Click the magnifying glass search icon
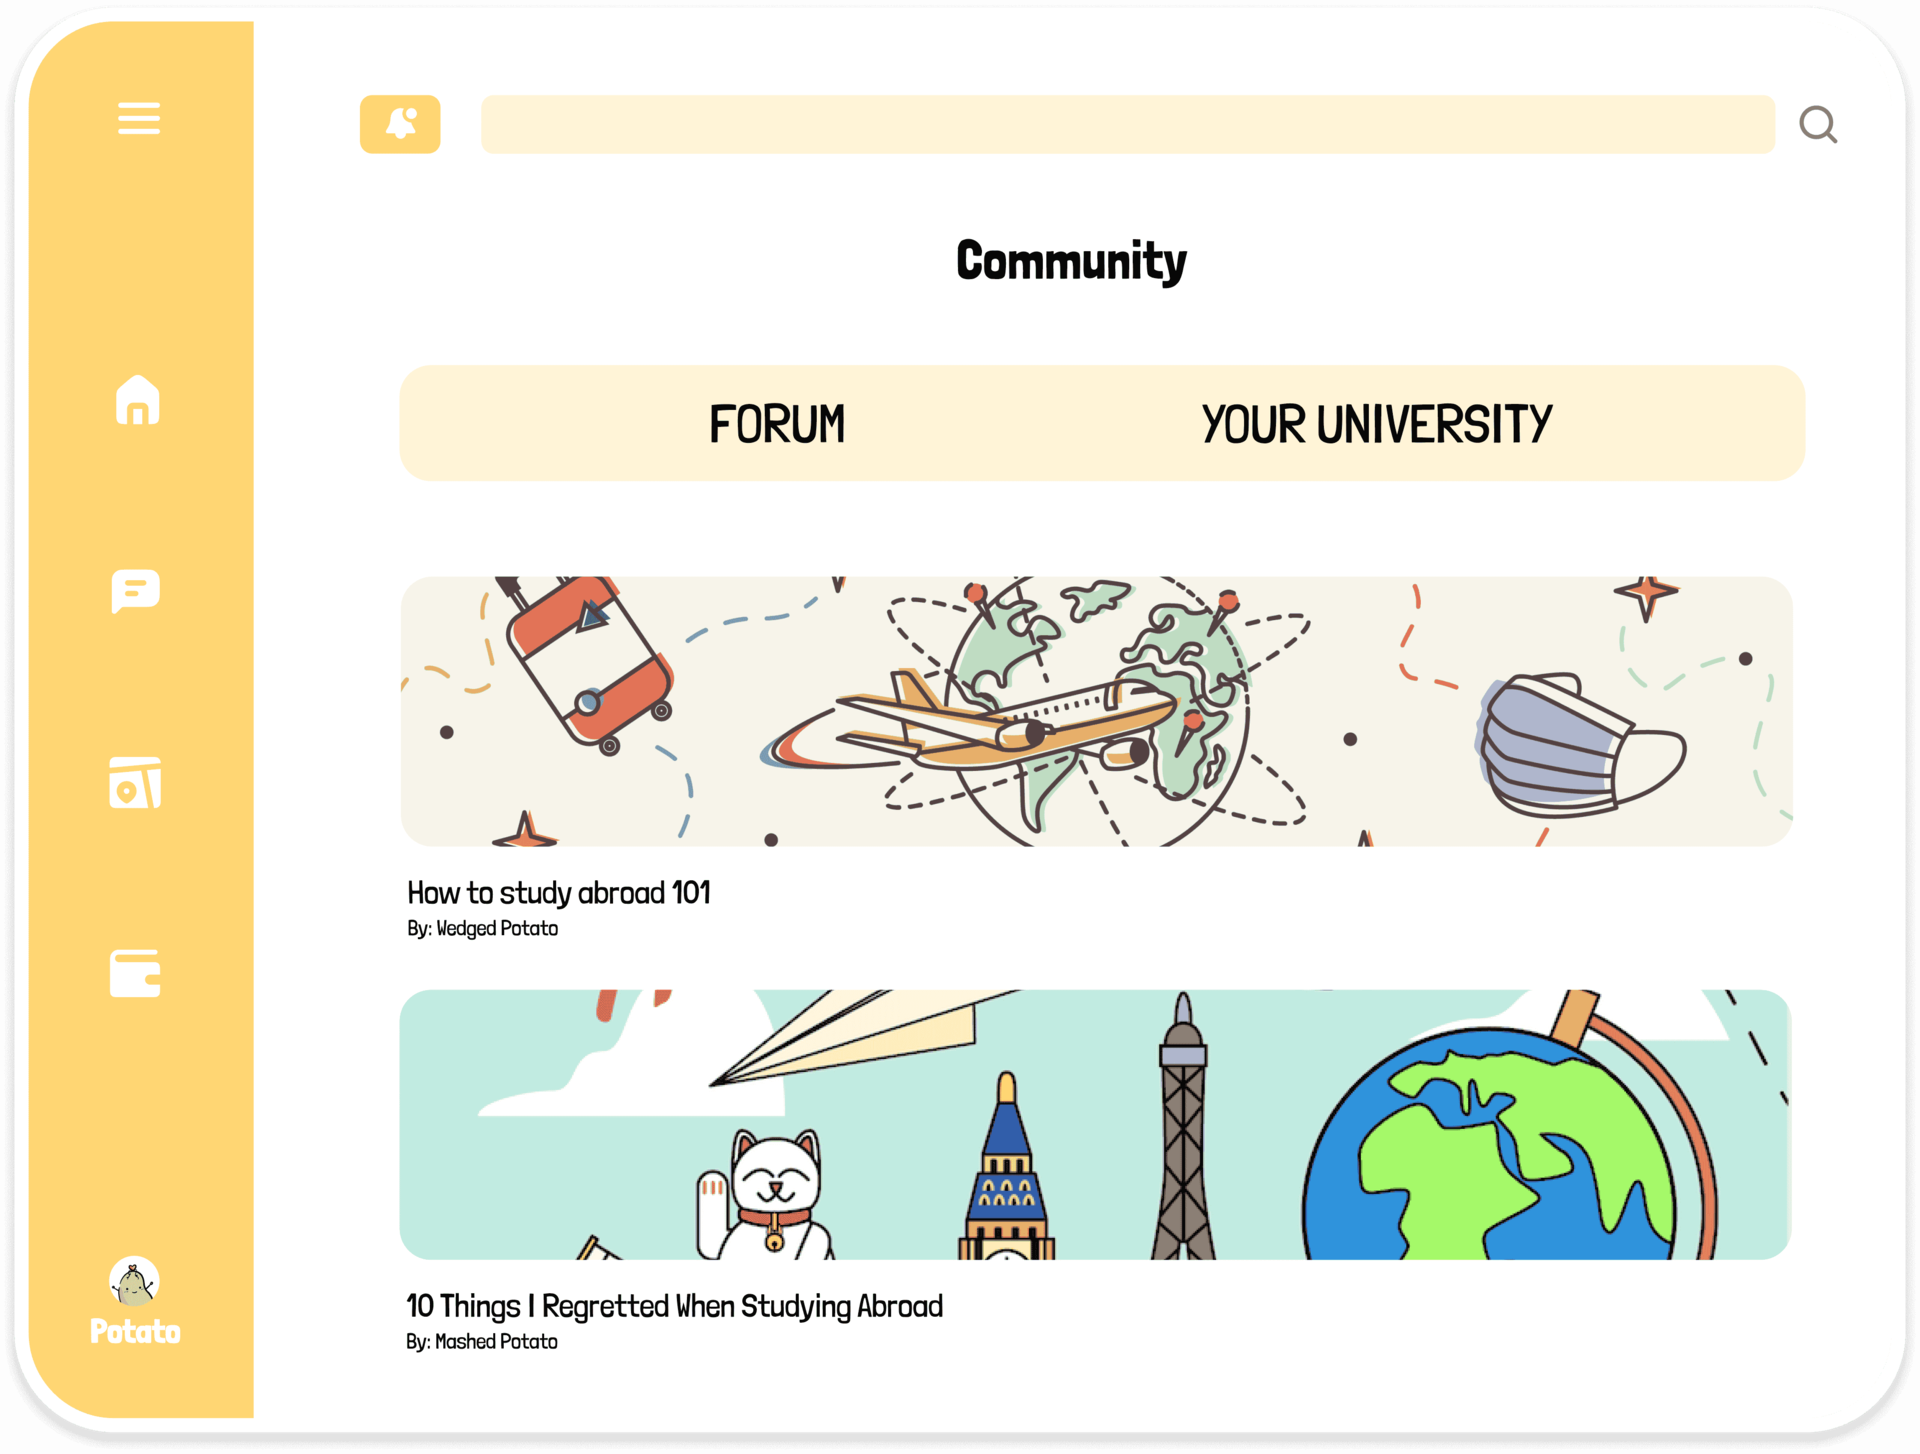Screen dimensions: 1920x1454 point(1817,125)
